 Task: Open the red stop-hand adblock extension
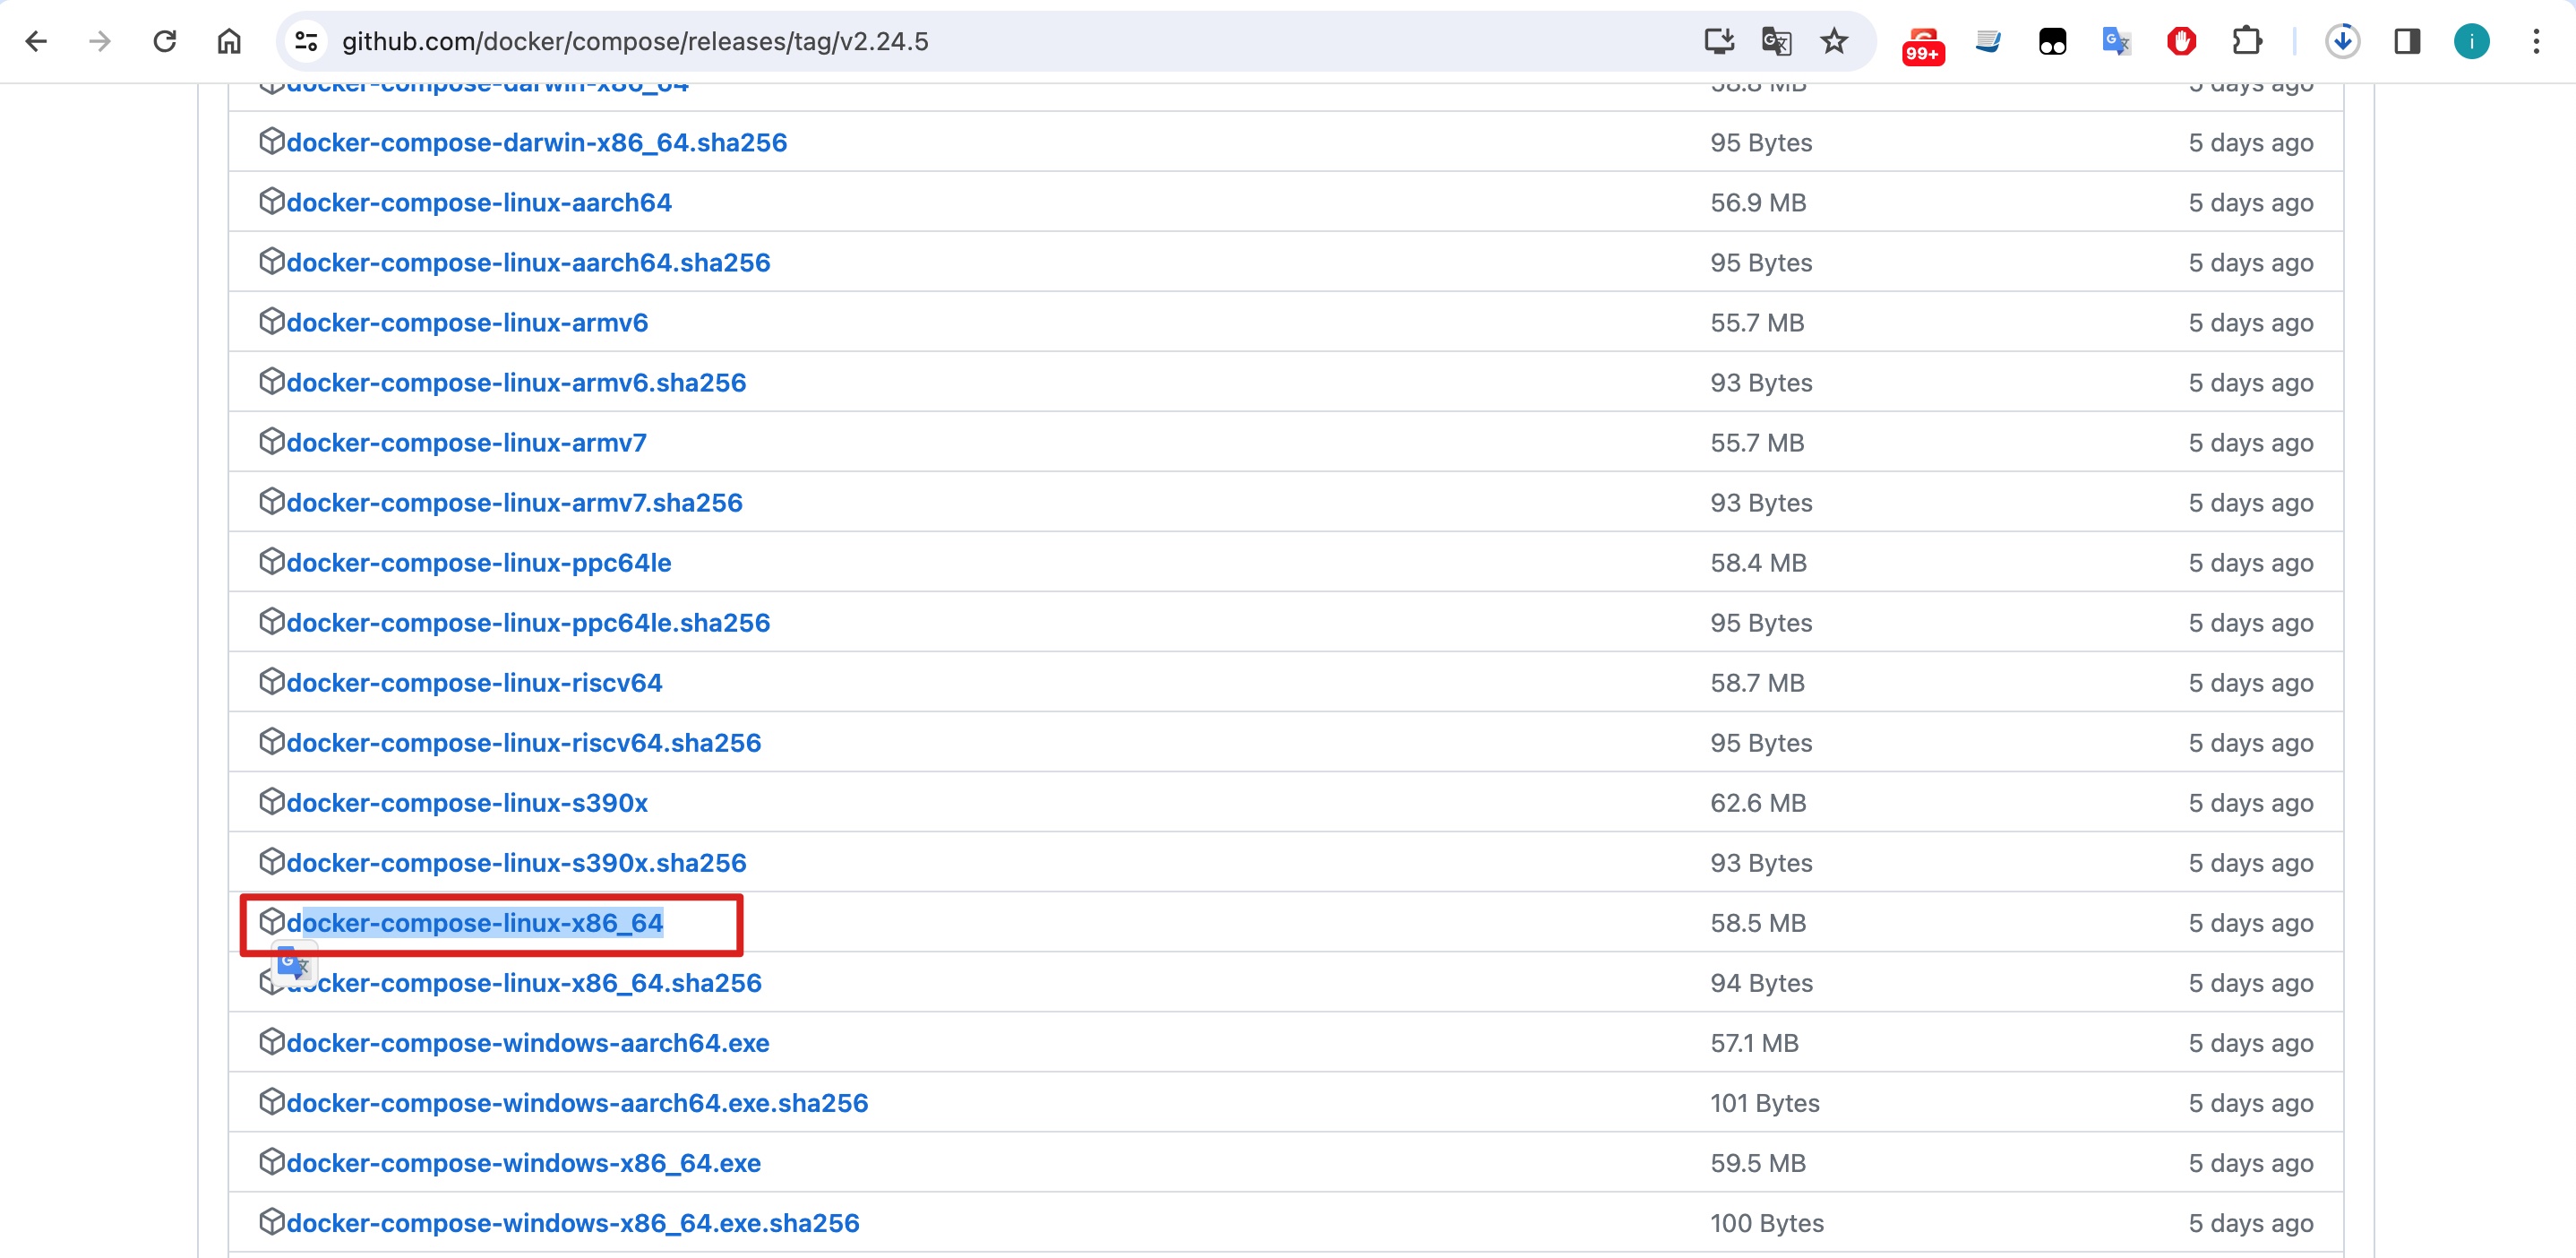pos(2181,41)
